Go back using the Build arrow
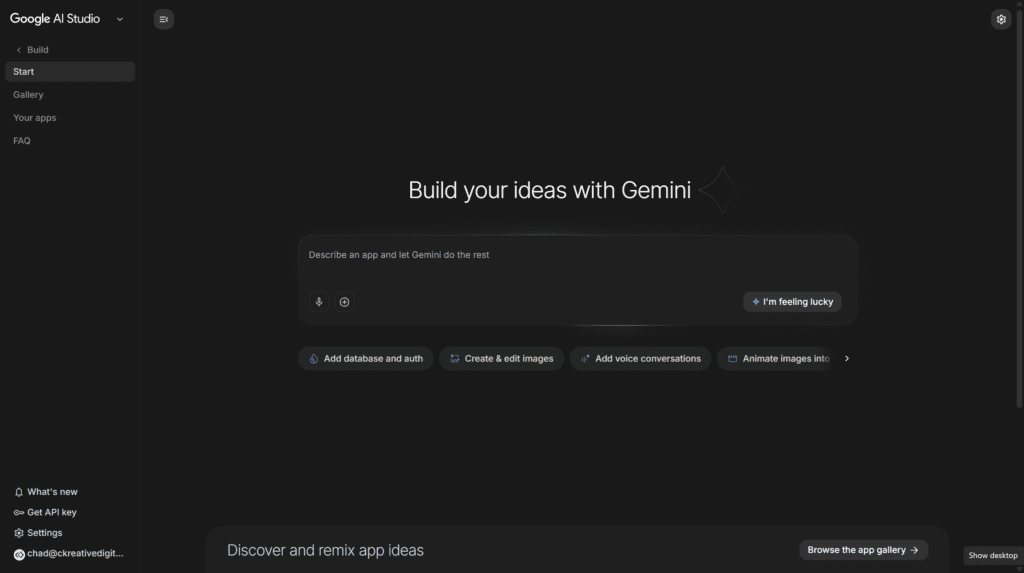Viewport: 1024px width, 573px height. [x=19, y=50]
